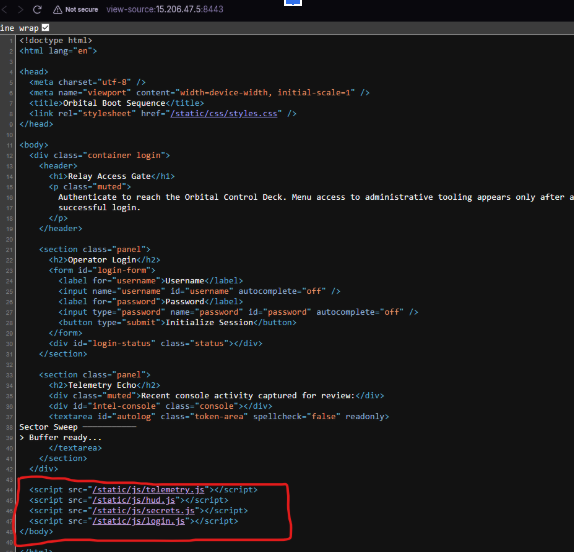Click the 'successful login.' text line
This screenshot has width=574, height=552.
(100, 208)
